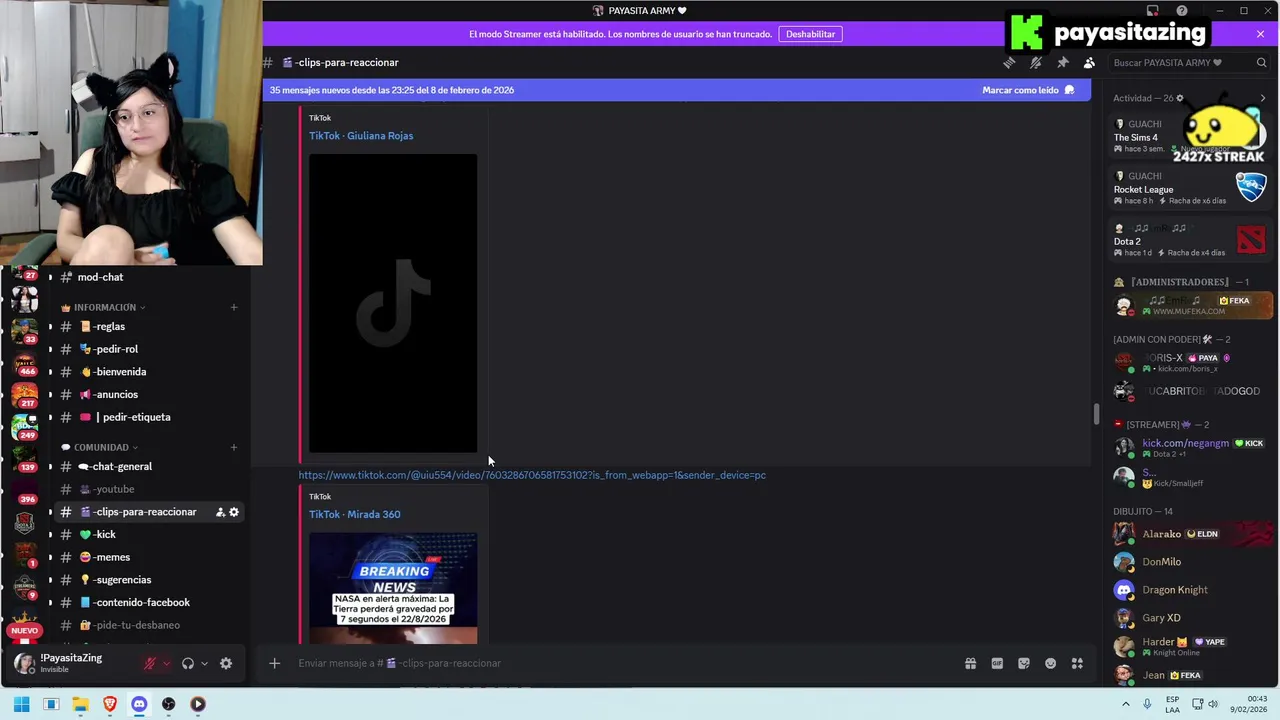Toggle the headphones deafen button
Viewport: 1280px width, 720px height.
[187, 663]
